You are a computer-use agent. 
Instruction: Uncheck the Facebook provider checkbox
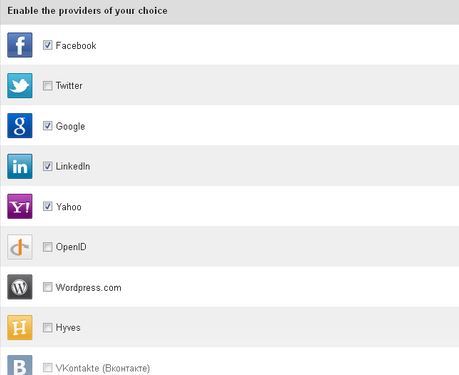[x=48, y=45]
